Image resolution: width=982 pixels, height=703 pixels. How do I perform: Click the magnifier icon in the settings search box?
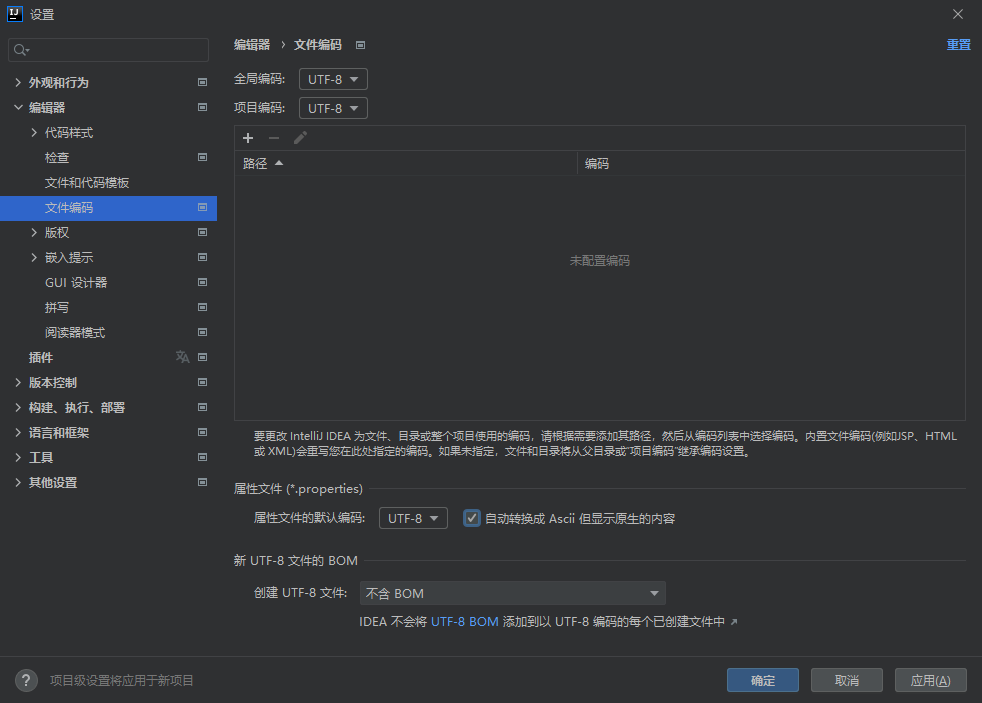tap(21, 49)
